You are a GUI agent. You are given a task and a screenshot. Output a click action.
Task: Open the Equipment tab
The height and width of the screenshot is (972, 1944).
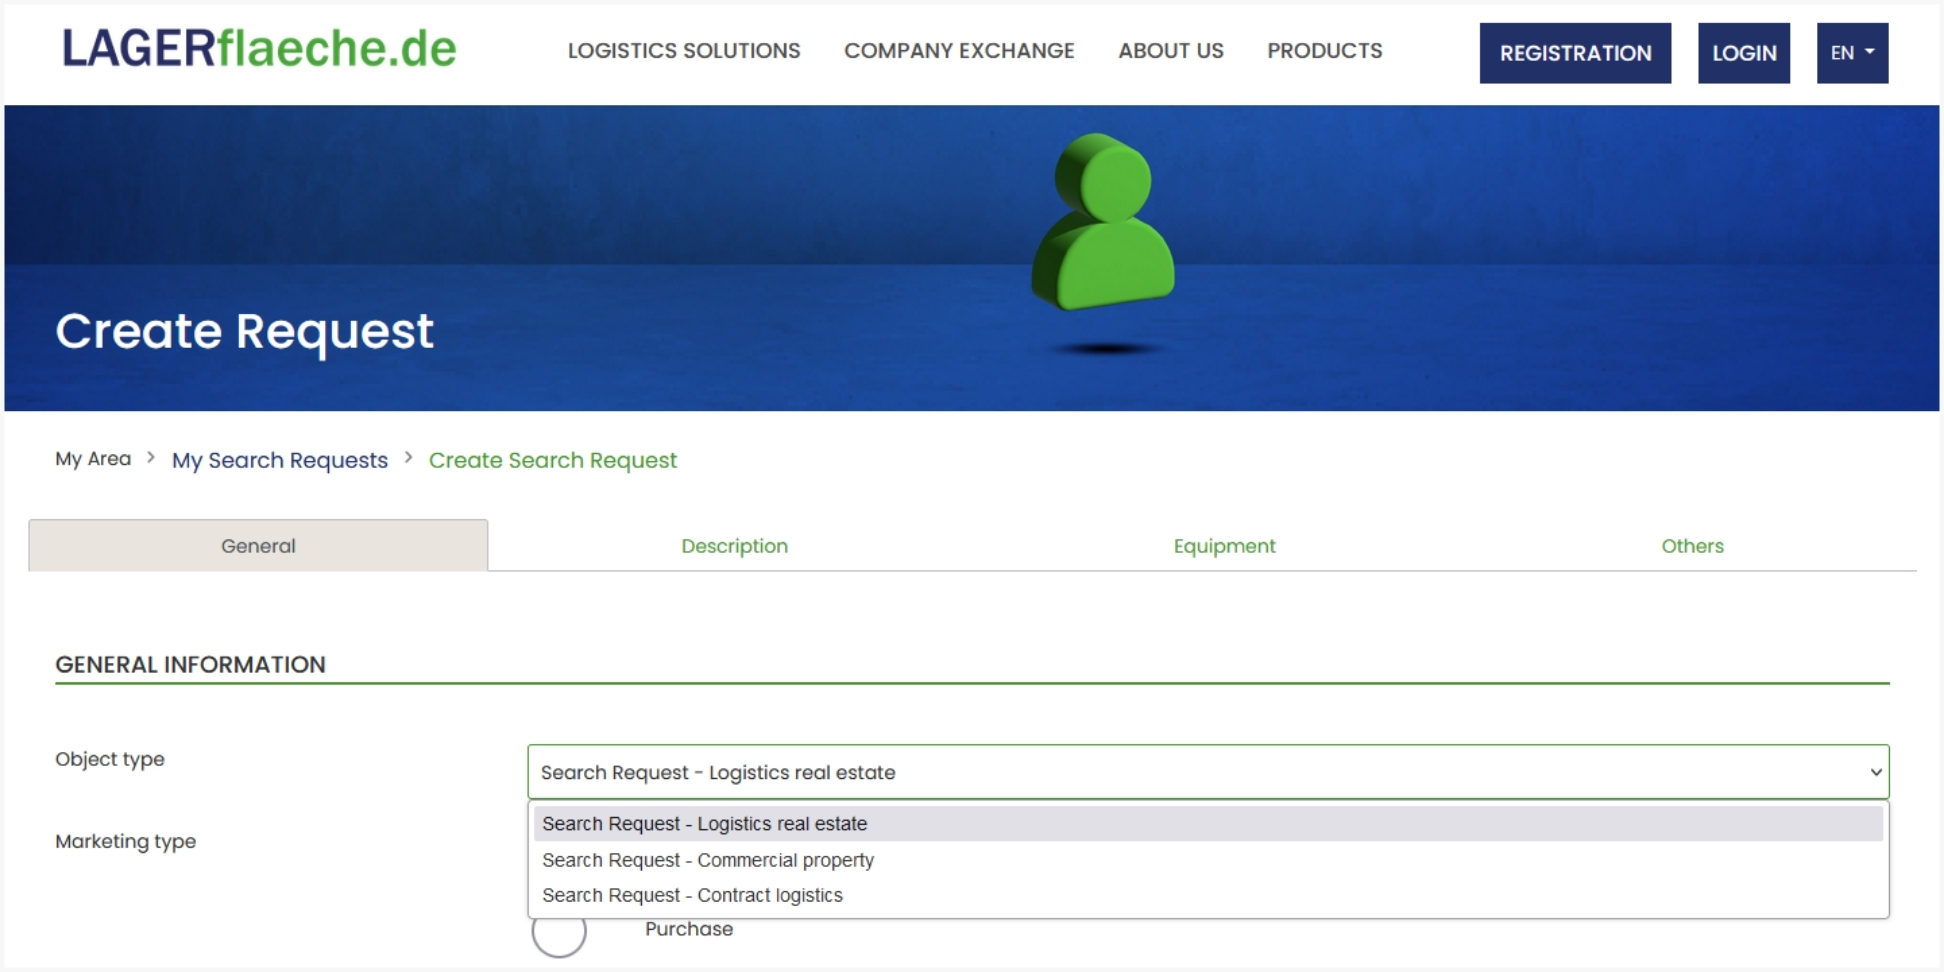pyautogui.click(x=1224, y=546)
